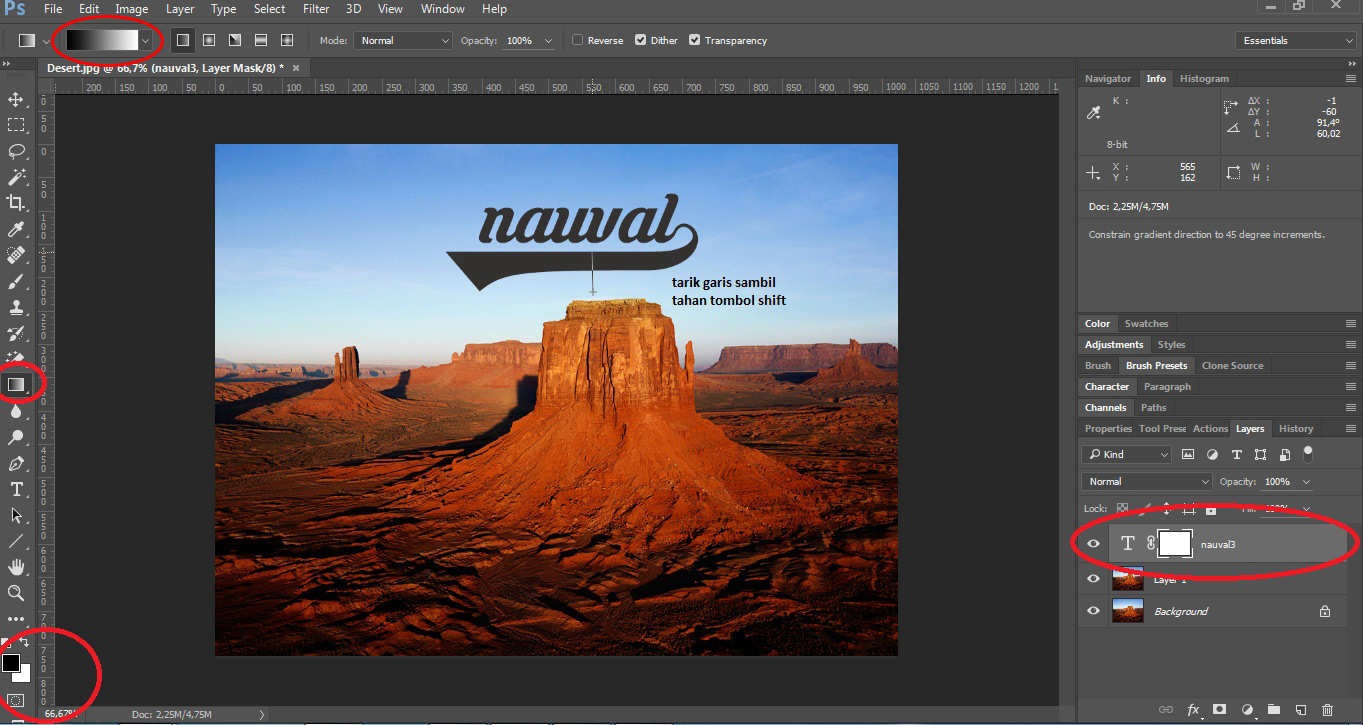Enable the Reverse checkbox

point(578,40)
